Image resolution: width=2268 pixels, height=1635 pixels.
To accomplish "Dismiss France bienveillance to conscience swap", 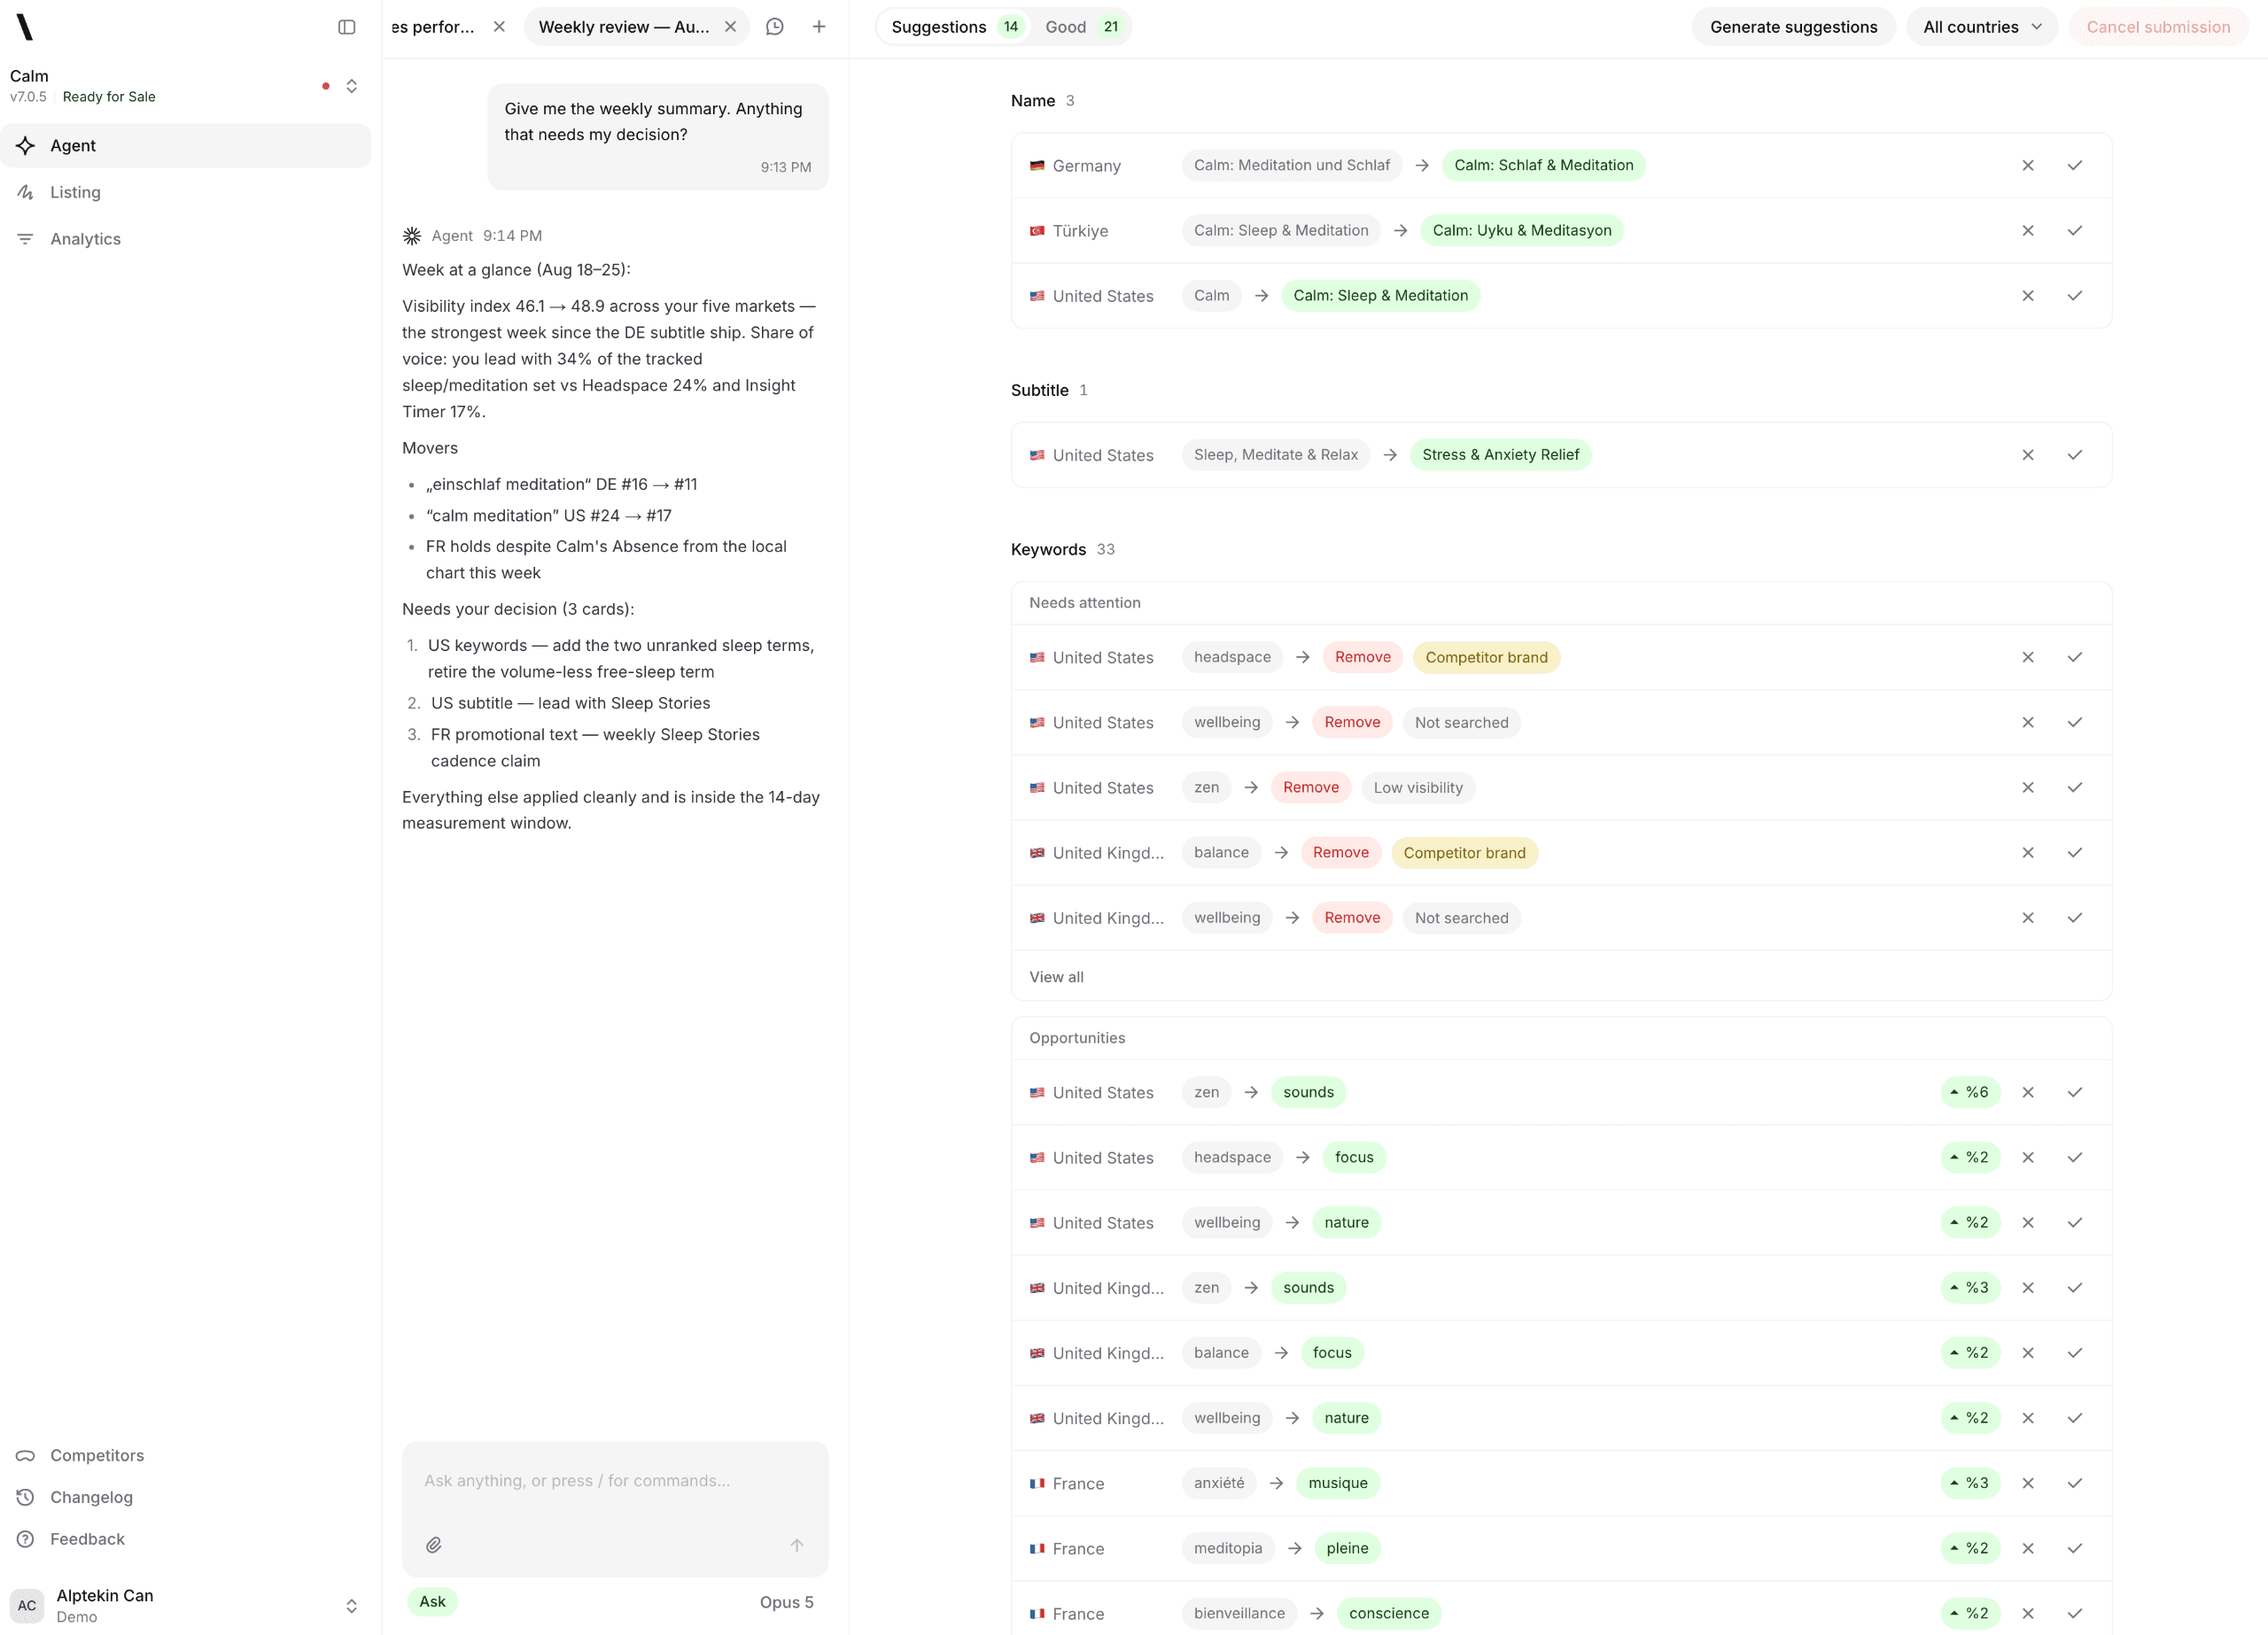I will coord(2028,1613).
